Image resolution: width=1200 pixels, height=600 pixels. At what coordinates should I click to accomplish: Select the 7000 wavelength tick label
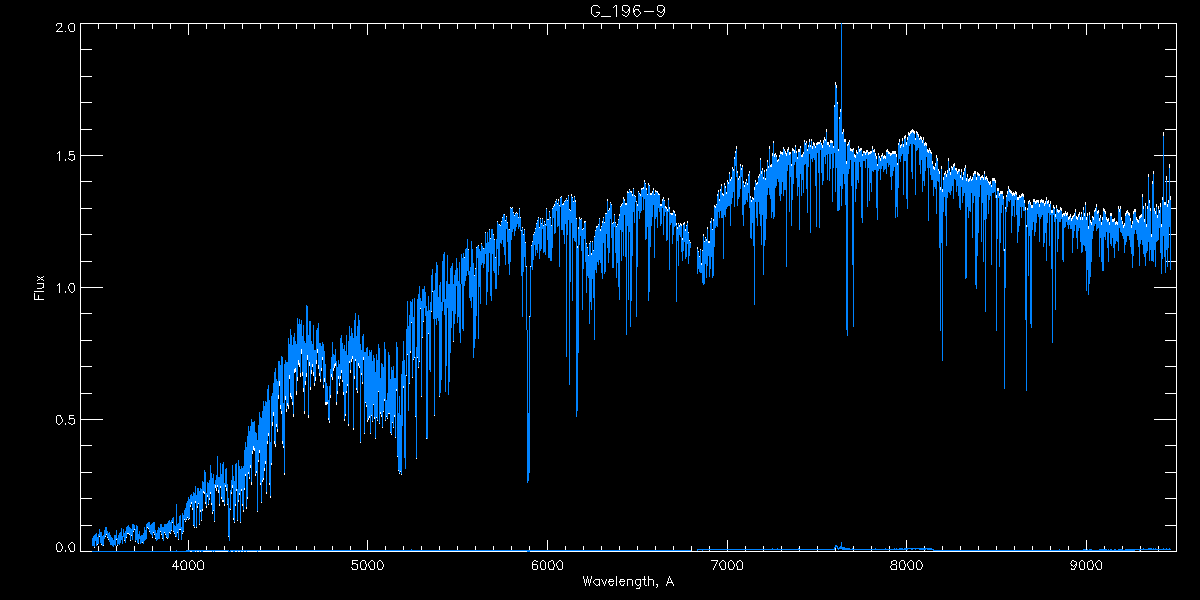click(x=727, y=564)
